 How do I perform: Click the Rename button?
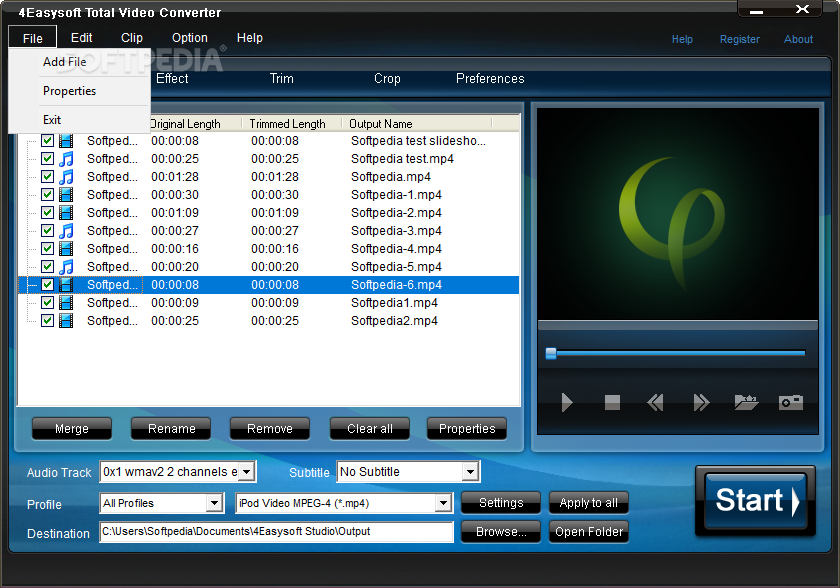point(171,428)
